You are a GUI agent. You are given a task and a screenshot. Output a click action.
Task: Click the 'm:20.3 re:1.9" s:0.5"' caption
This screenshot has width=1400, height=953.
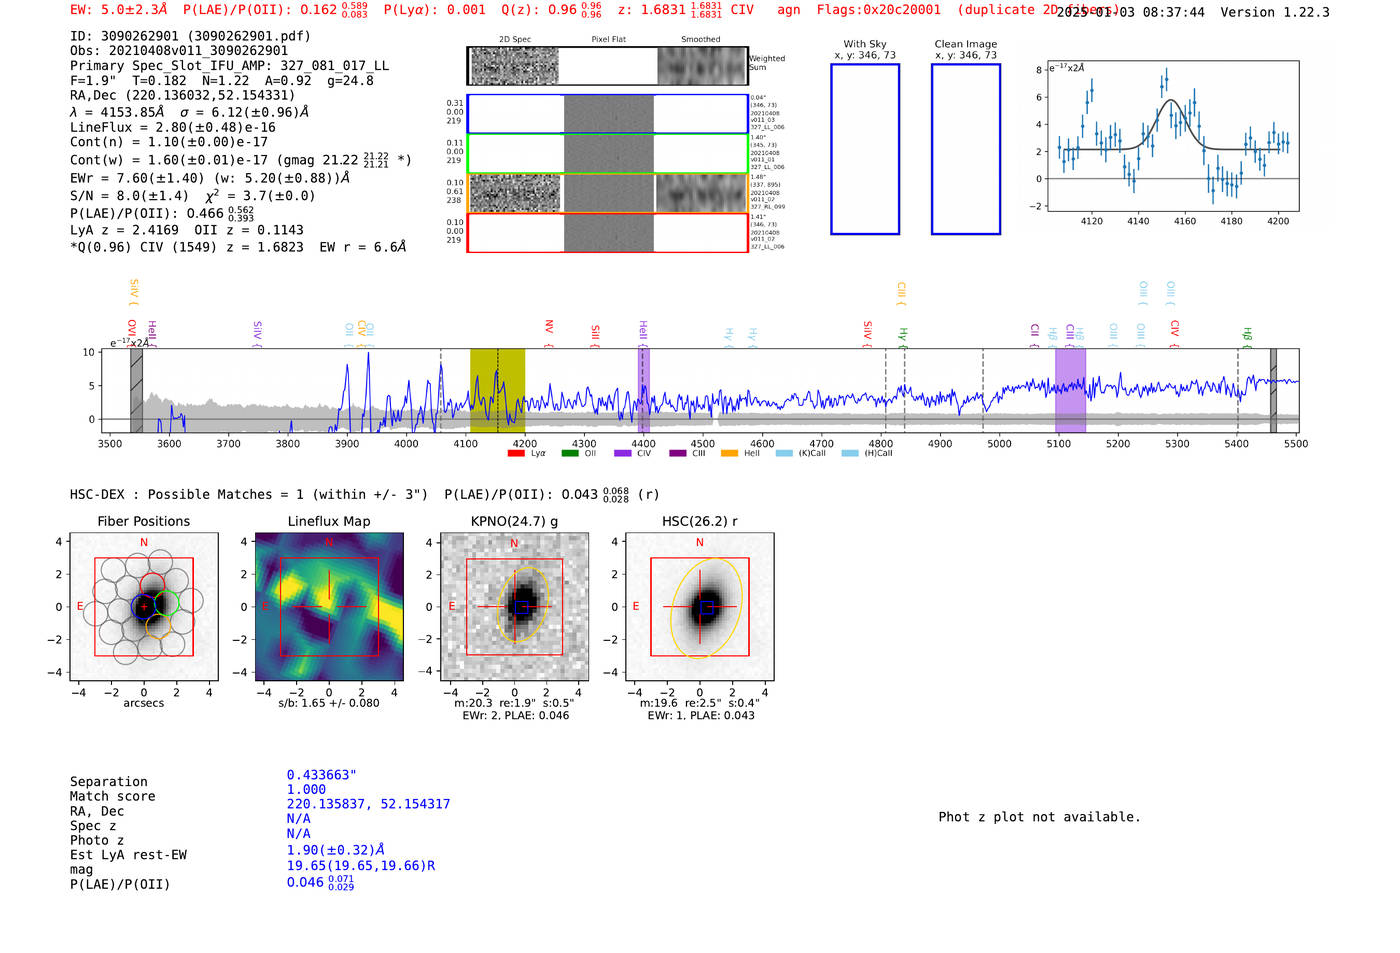pos(514,703)
